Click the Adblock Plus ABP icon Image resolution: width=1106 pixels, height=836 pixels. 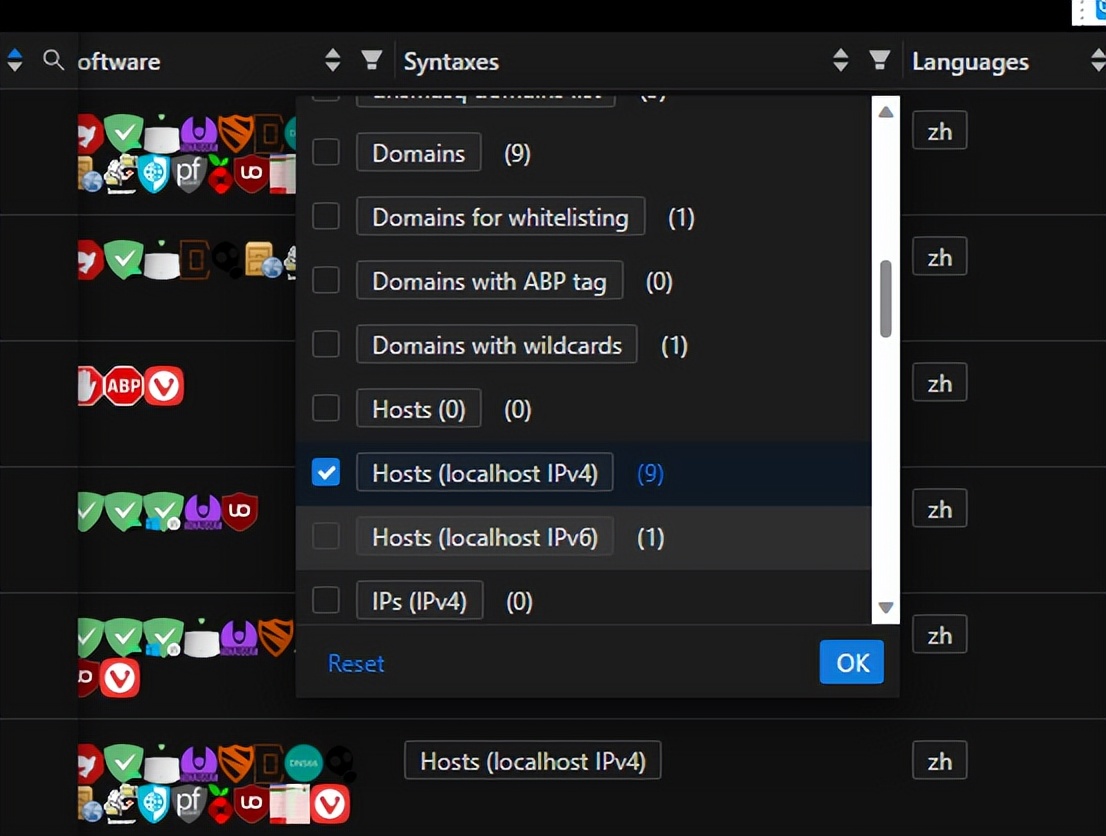(124, 386)
